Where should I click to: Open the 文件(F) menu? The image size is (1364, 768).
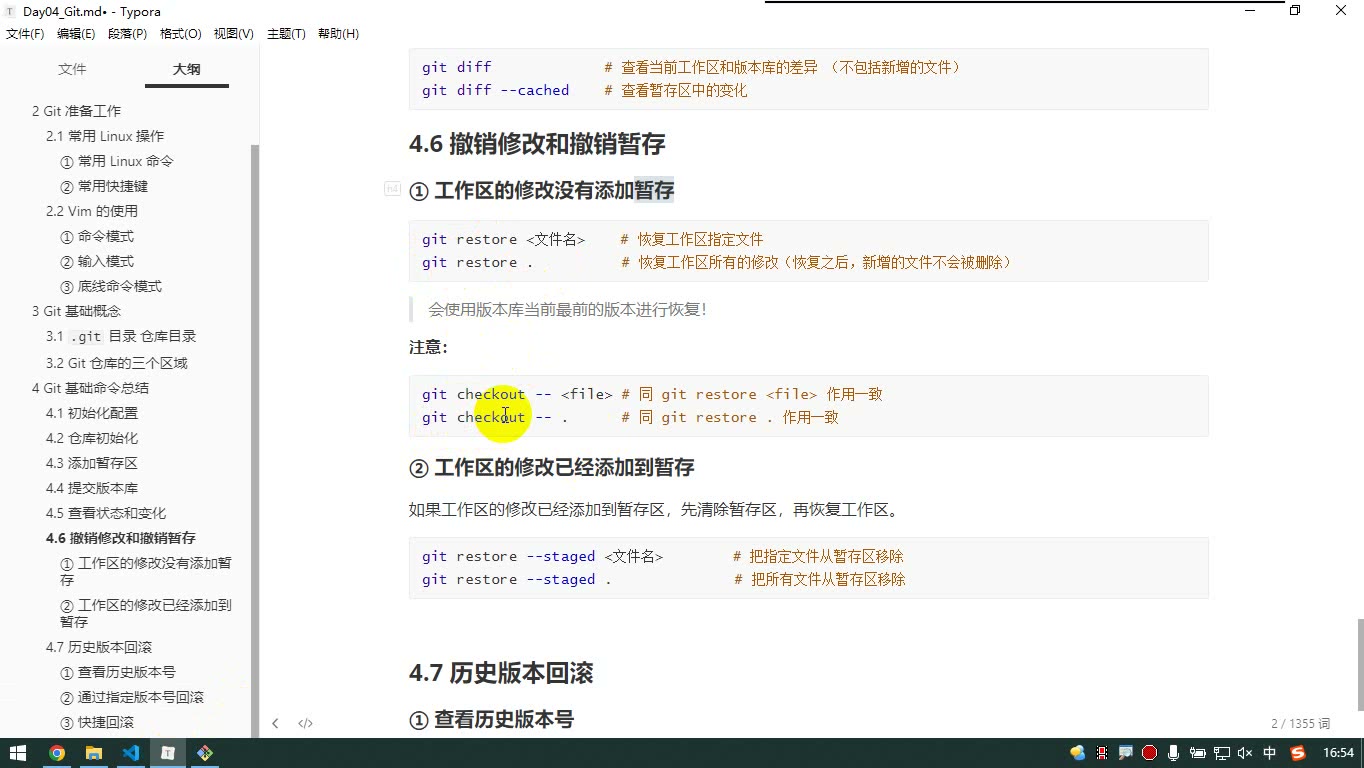pyautogui.click(x=25, y=34)
